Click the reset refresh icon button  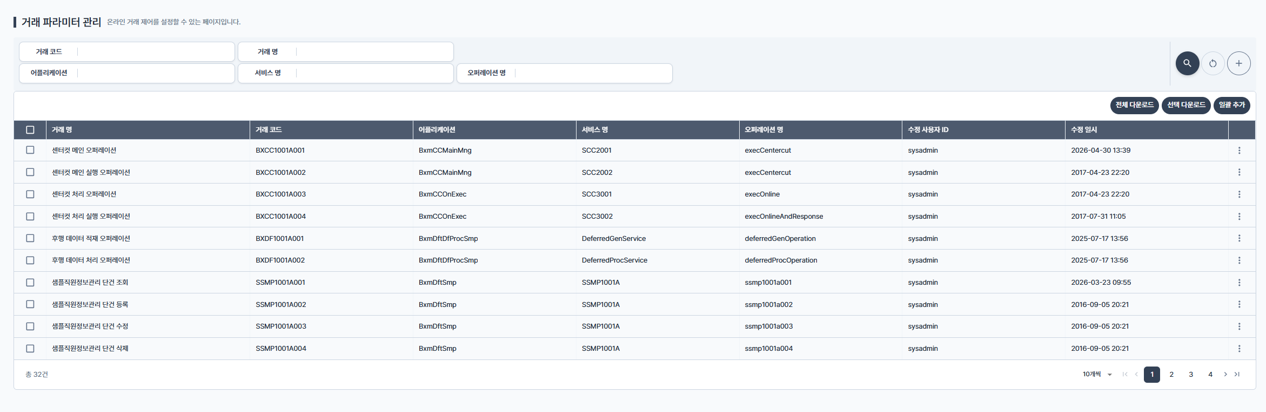(1213, 63)
